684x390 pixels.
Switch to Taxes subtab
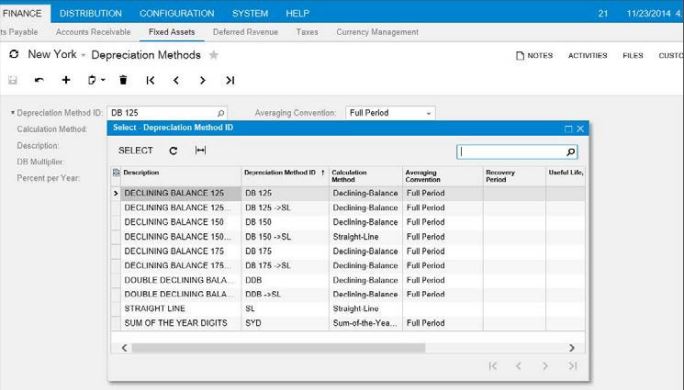307,32
